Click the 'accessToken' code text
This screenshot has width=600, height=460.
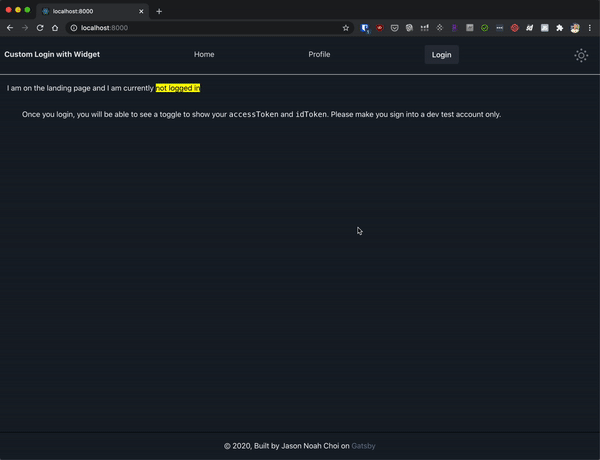(x=253, y=114)
